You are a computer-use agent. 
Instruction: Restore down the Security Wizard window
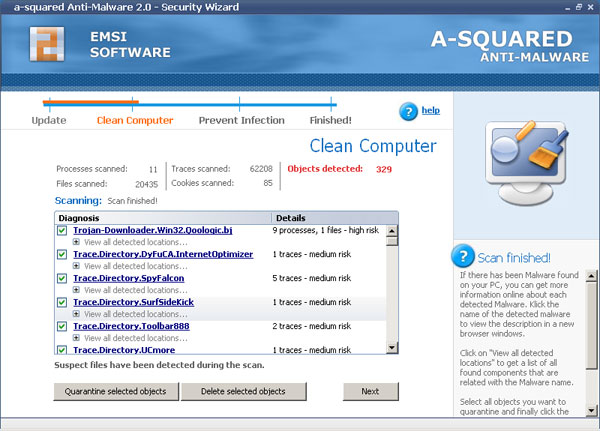[579, 7]
